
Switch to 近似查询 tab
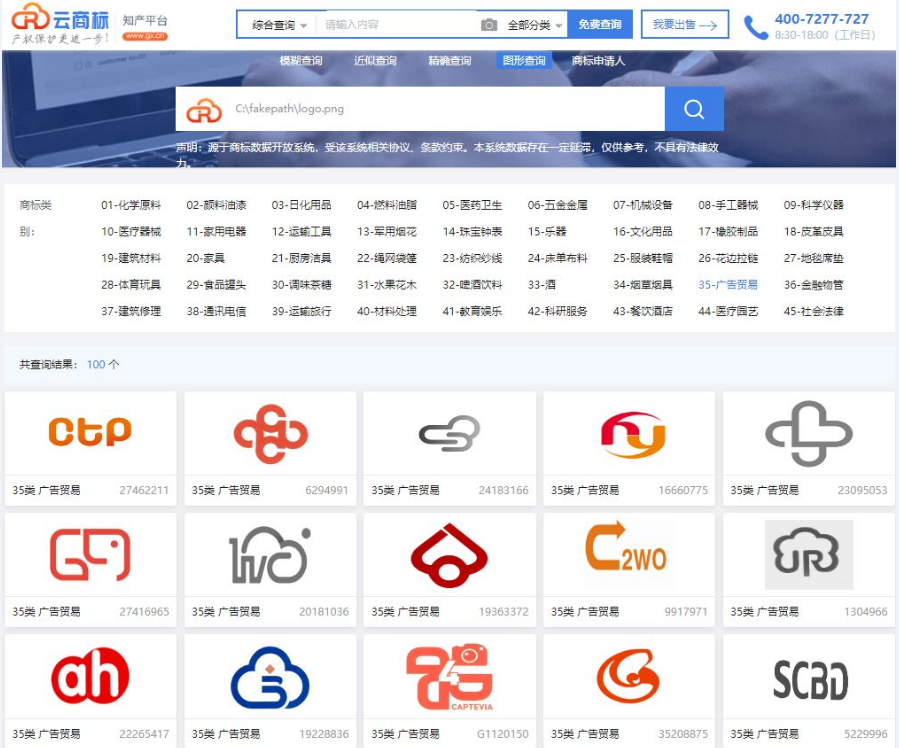click(x=375, y=61)
